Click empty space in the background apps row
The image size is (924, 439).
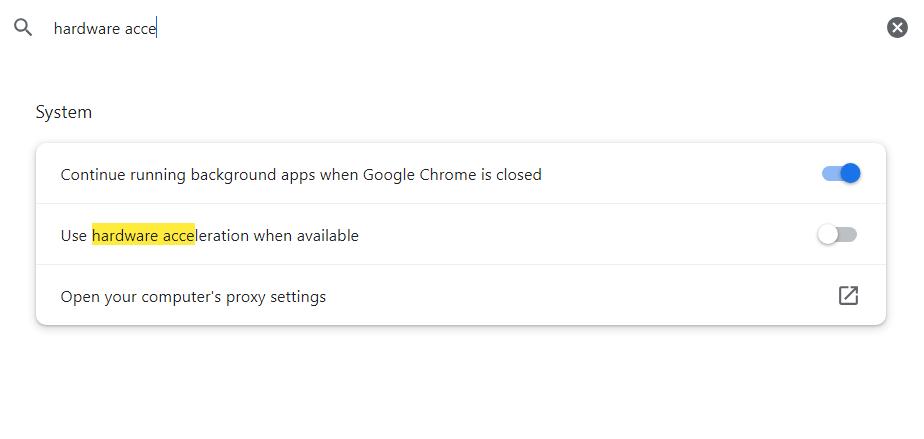click(x=680, y=175)
